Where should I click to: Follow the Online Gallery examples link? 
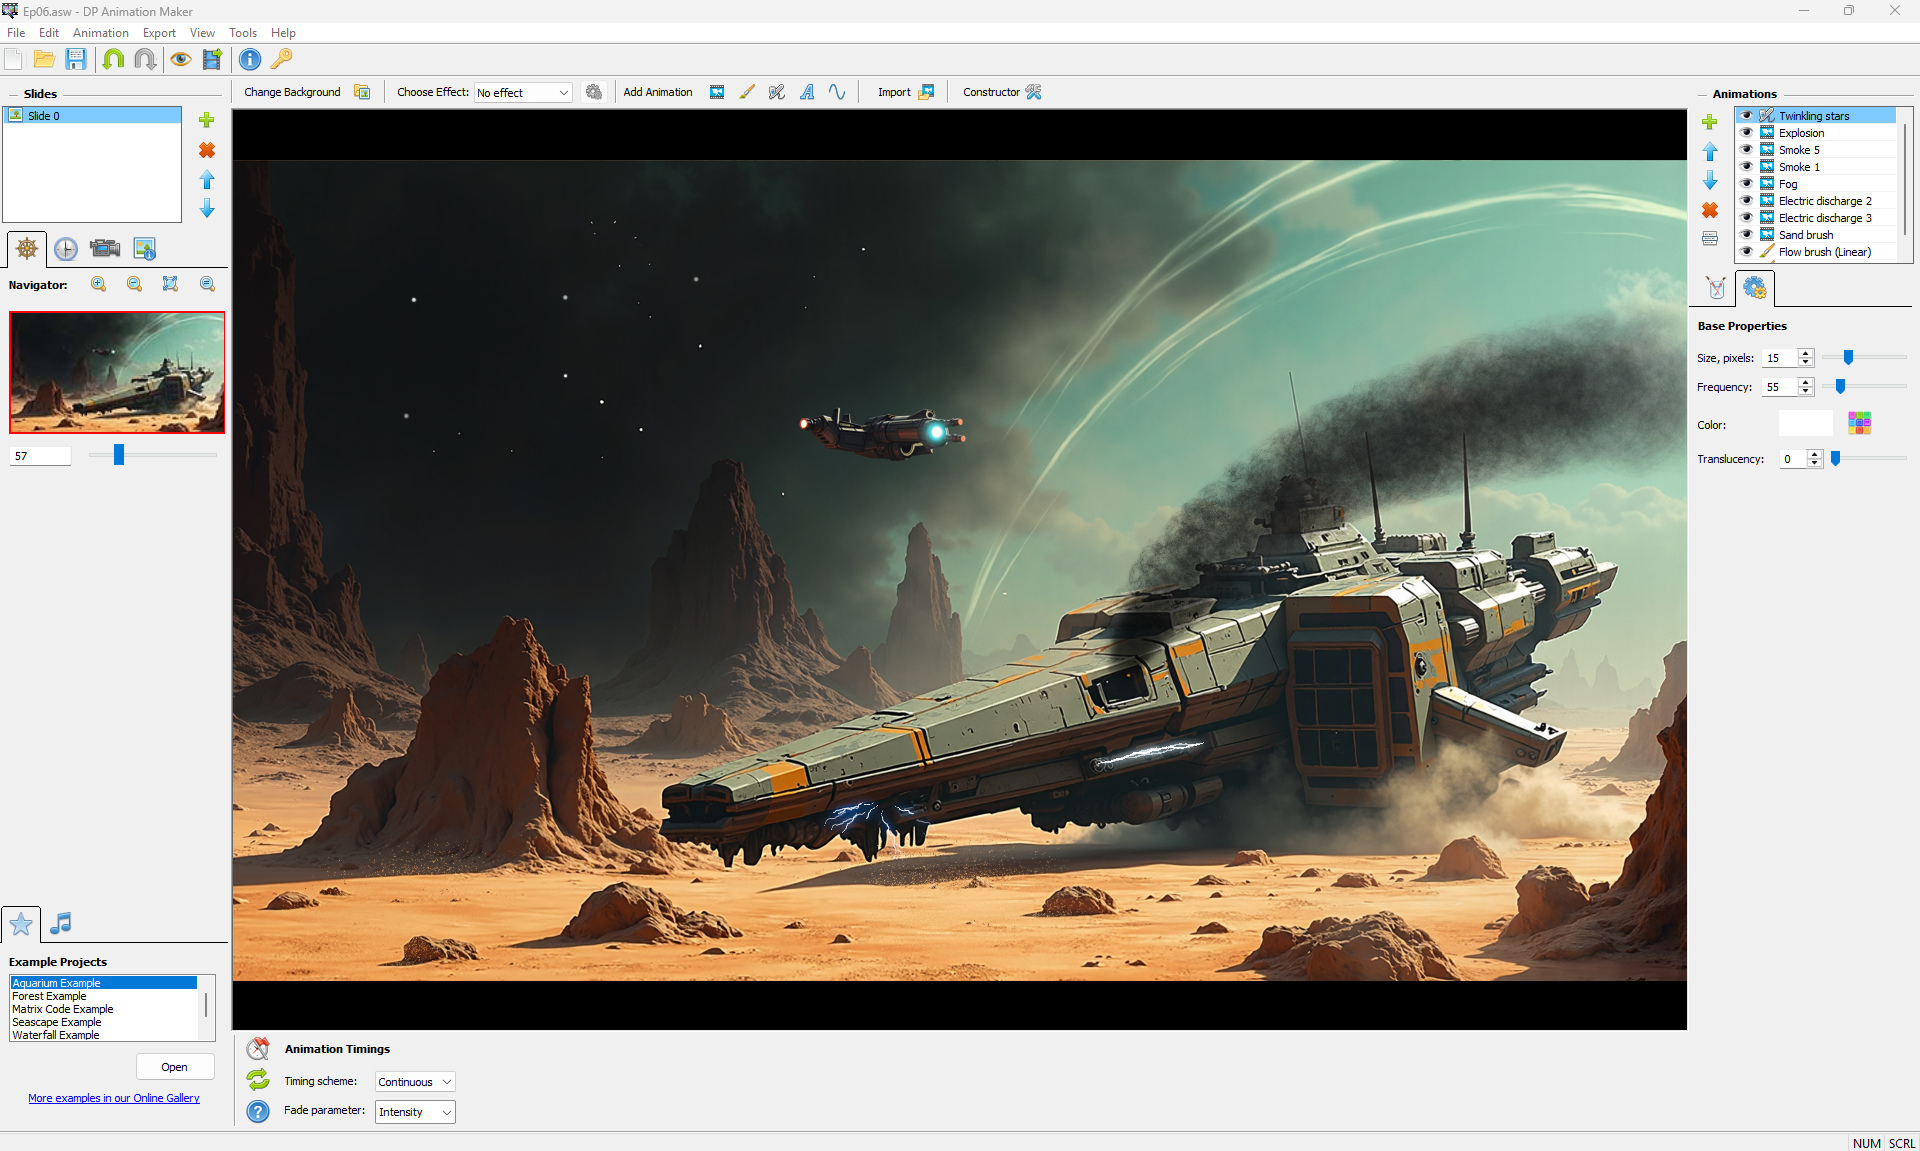(114, 1098)
